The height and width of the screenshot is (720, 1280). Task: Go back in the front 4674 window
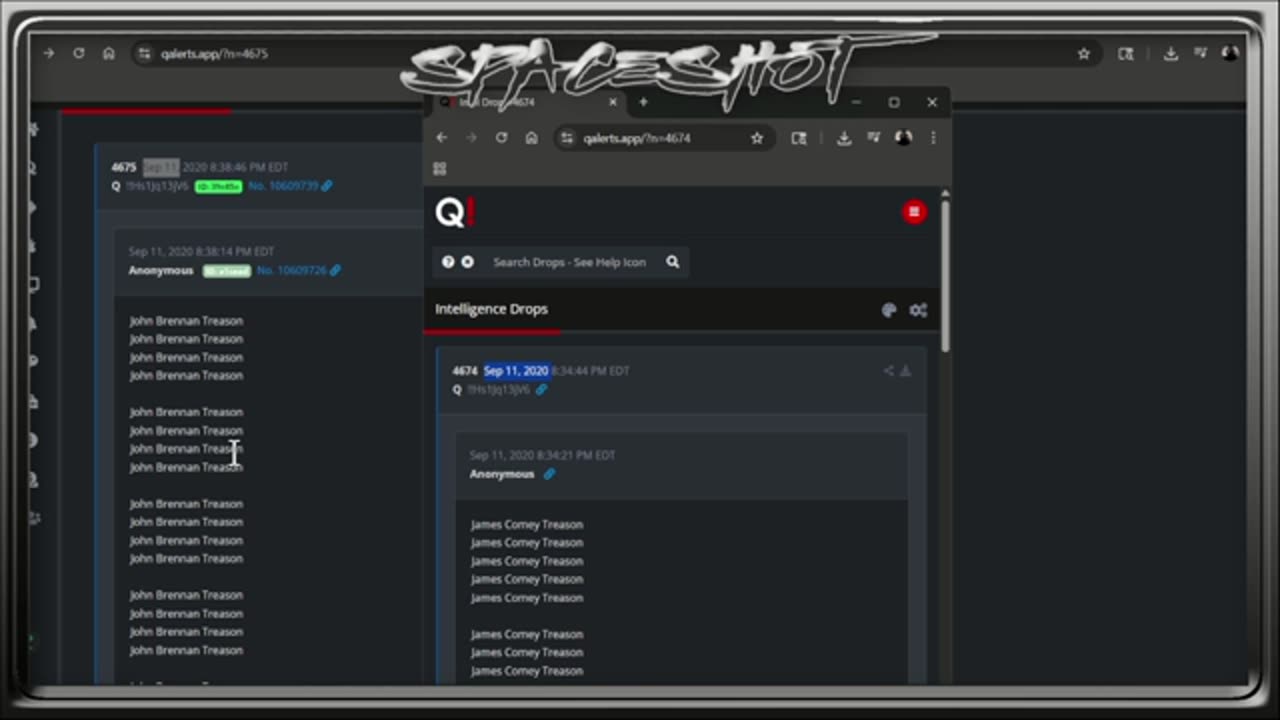(x=441, y=138)
